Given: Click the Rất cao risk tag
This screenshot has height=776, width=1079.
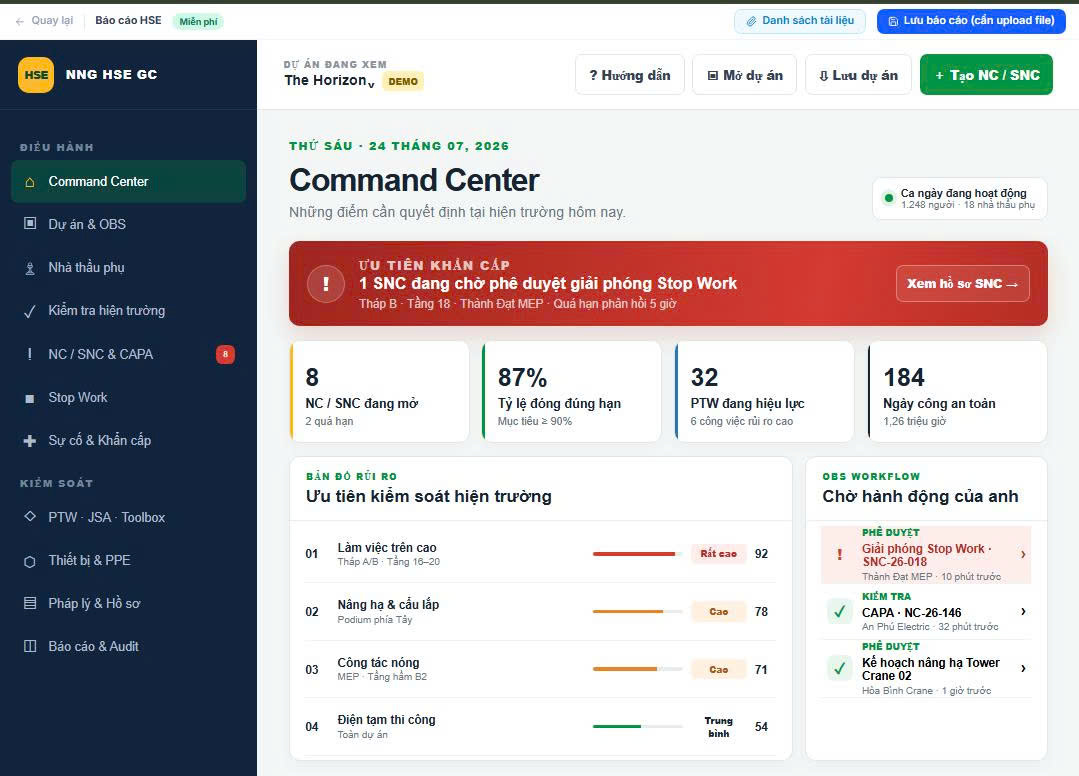Looking at the screenshot, I should [718, 554].
